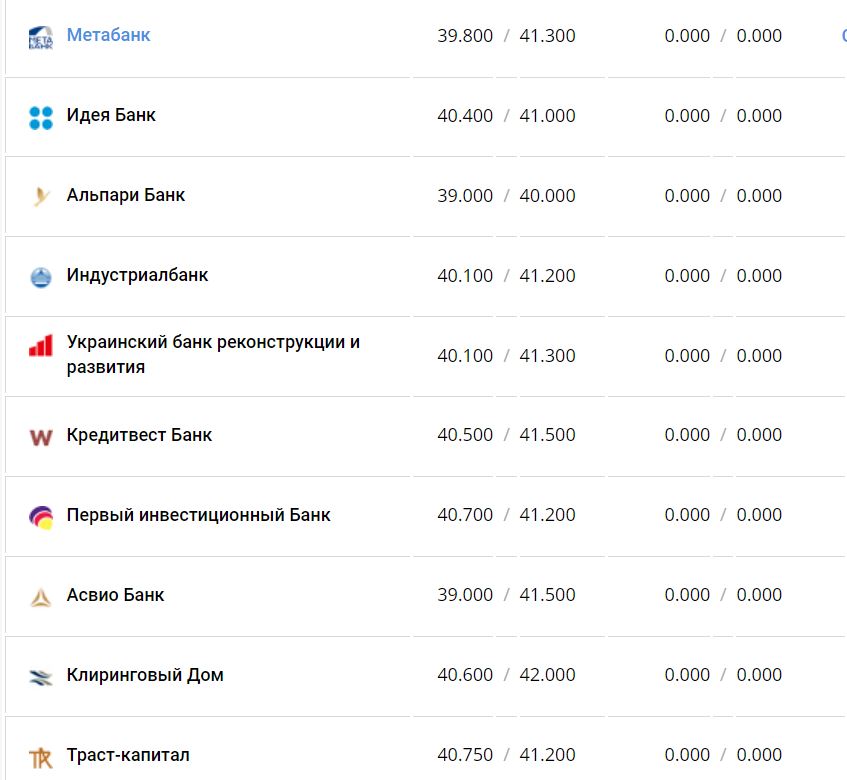Screen dimensions: 847x780
Task: Click the Асвио Банк triangle logo
Action: pos(40,597)
